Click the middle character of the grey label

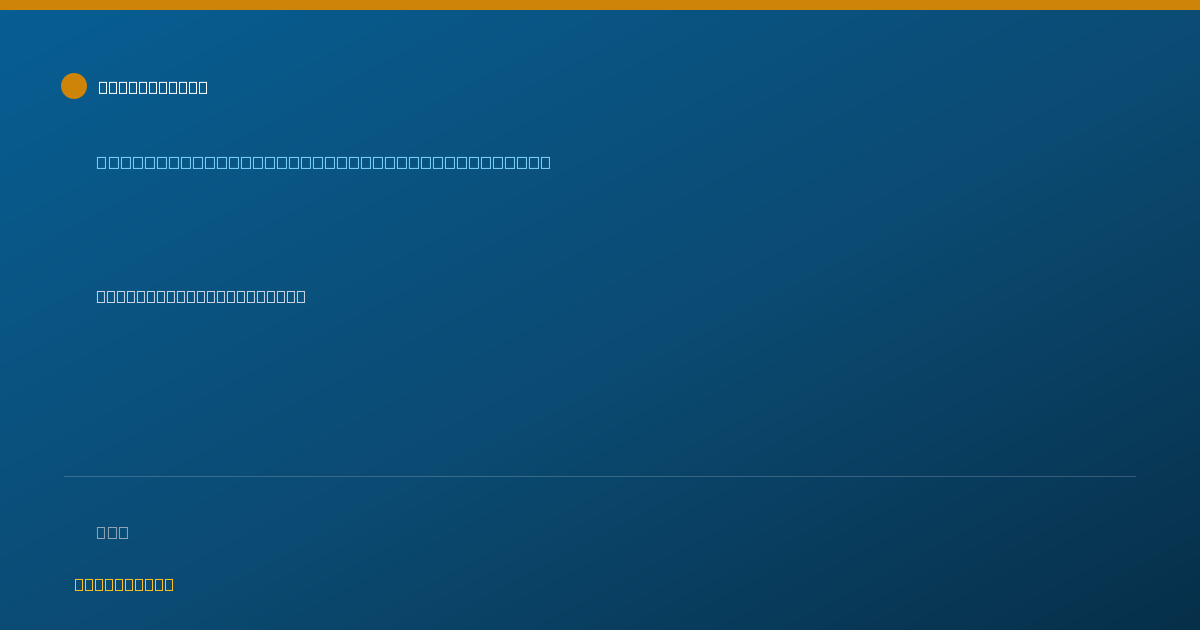tap(112, 532)
